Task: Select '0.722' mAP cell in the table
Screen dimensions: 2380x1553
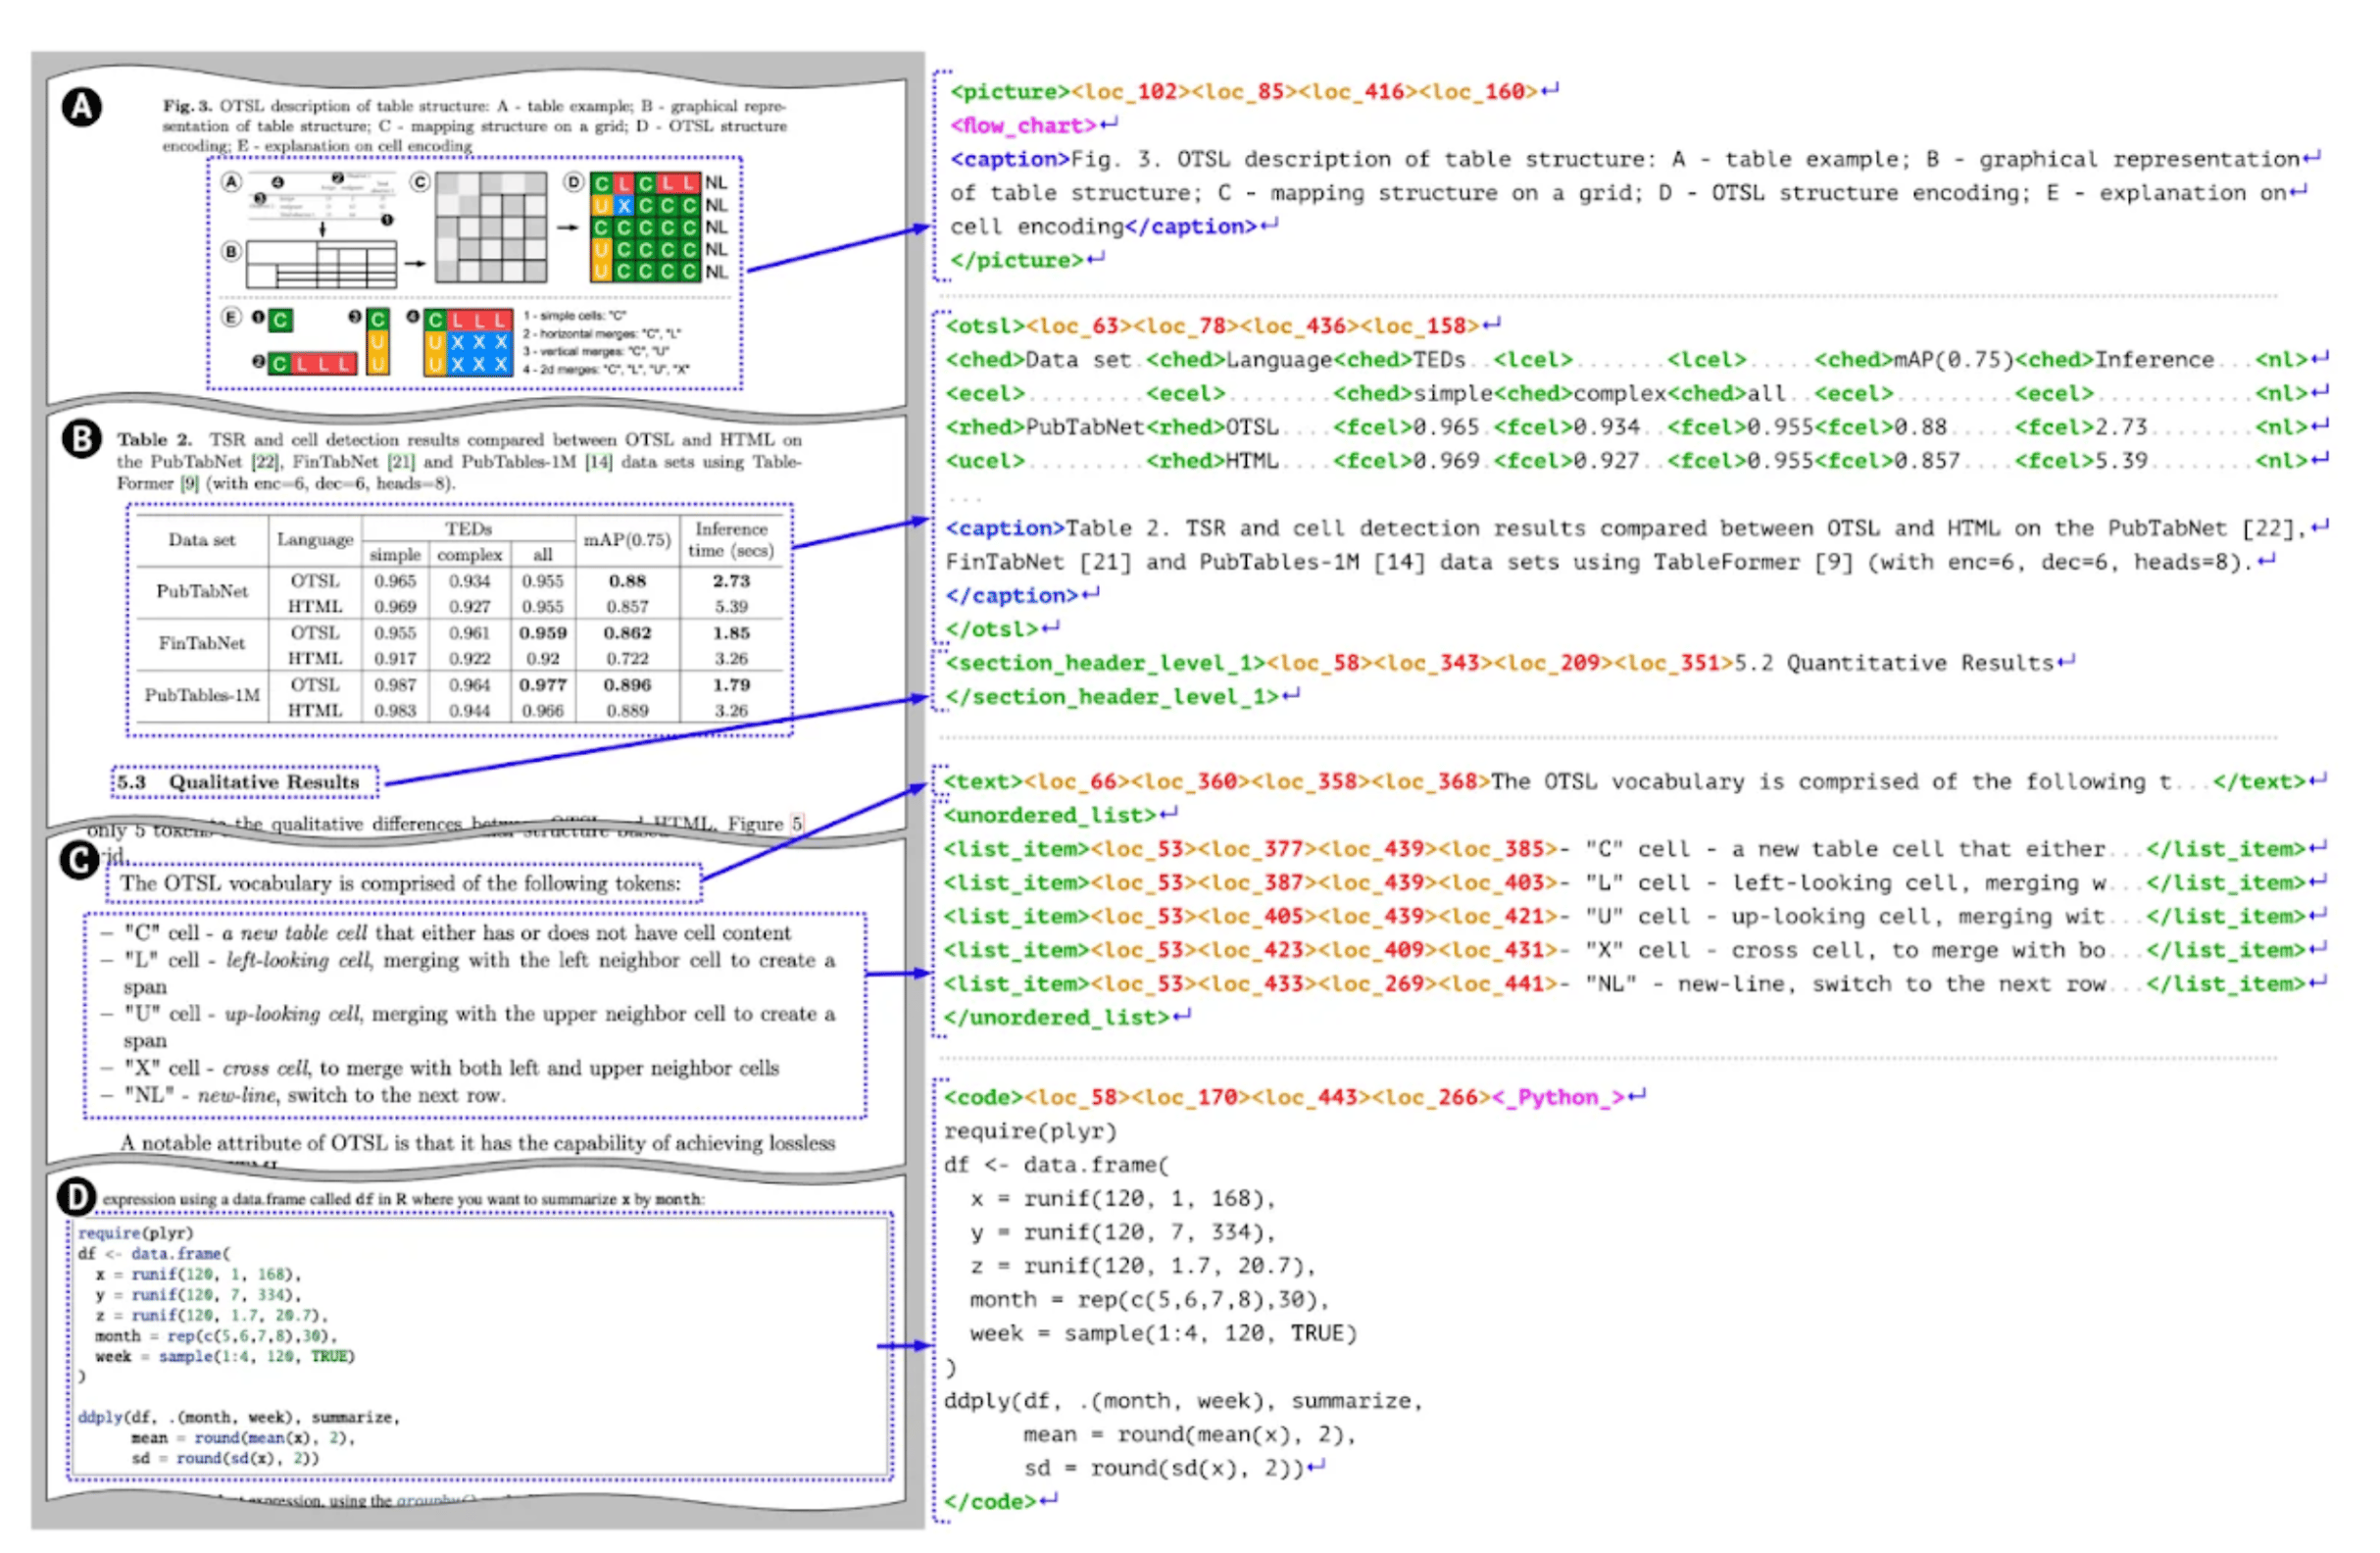Action: point(627,659)
